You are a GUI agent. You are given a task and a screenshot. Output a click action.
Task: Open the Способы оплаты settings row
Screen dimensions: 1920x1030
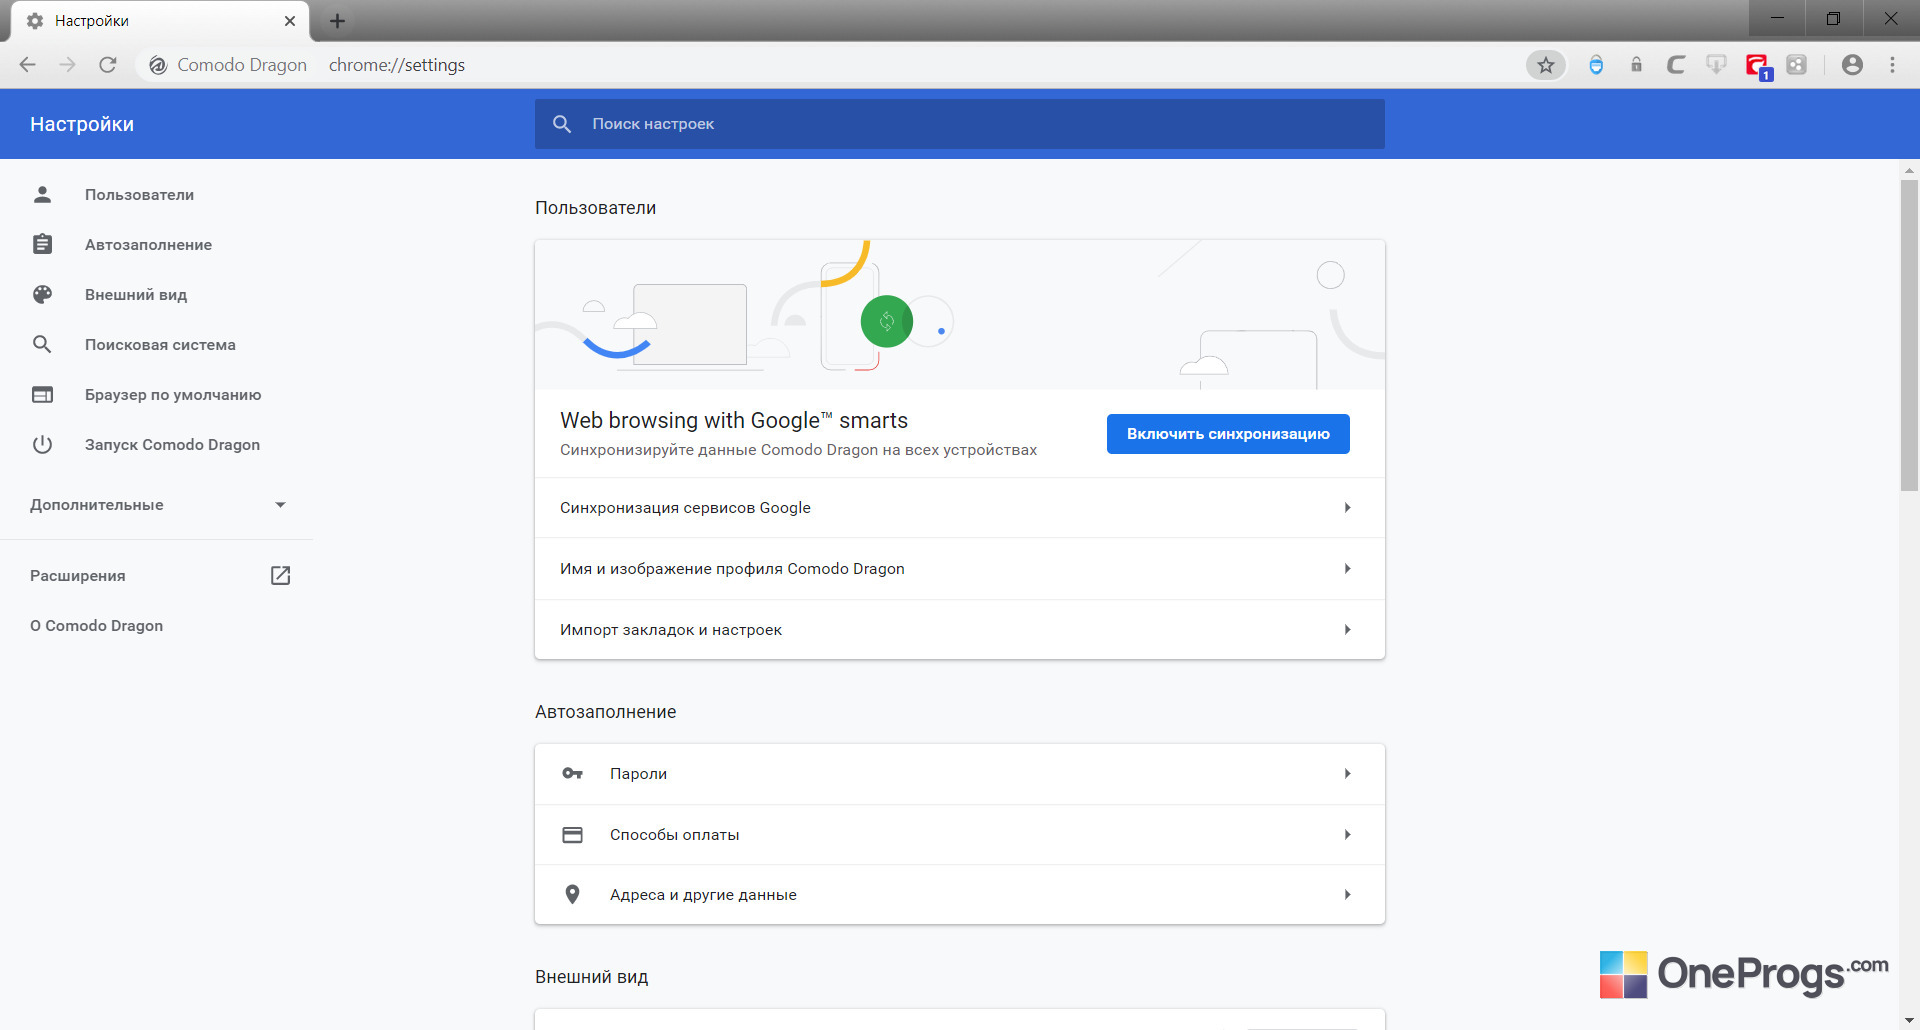click(x=960, y=835)
